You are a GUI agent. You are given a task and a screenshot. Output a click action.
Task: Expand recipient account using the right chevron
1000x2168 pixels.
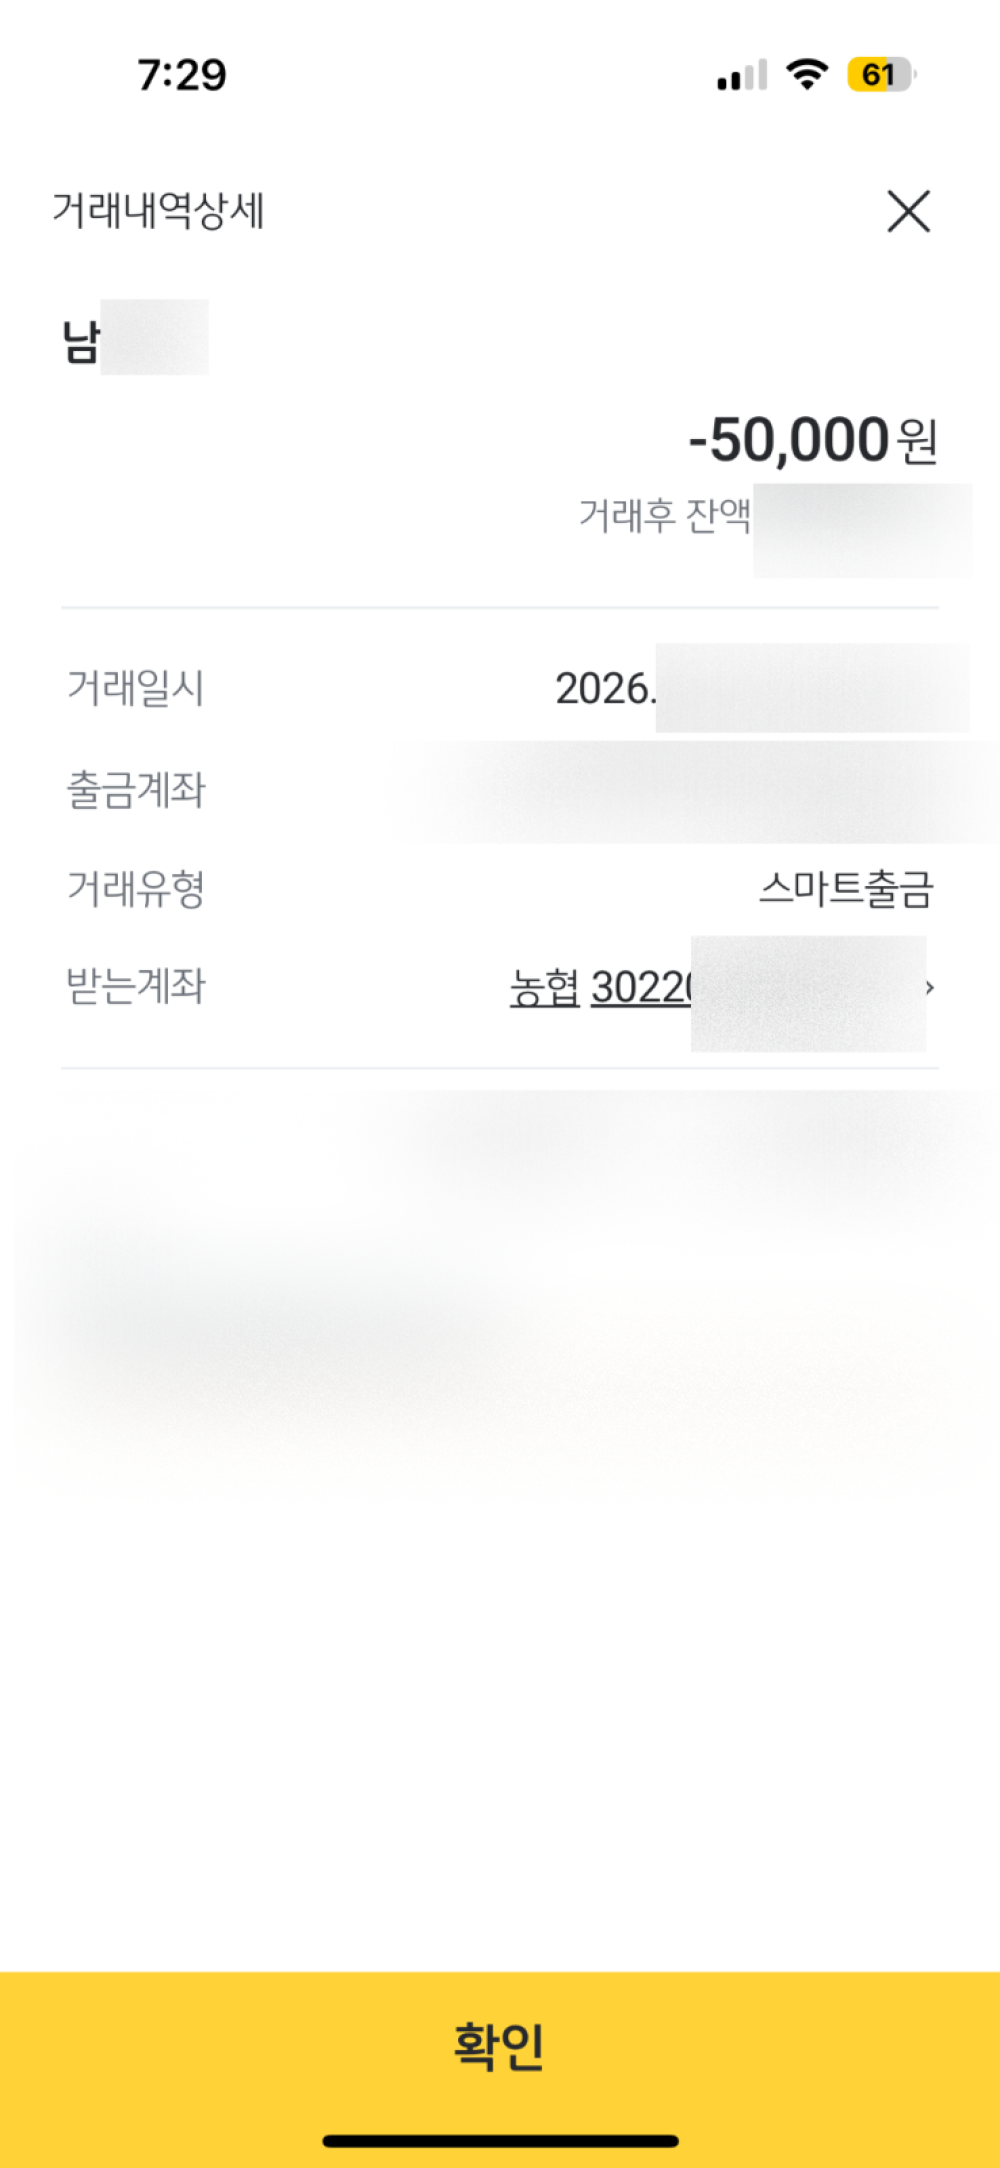point(930,988)
